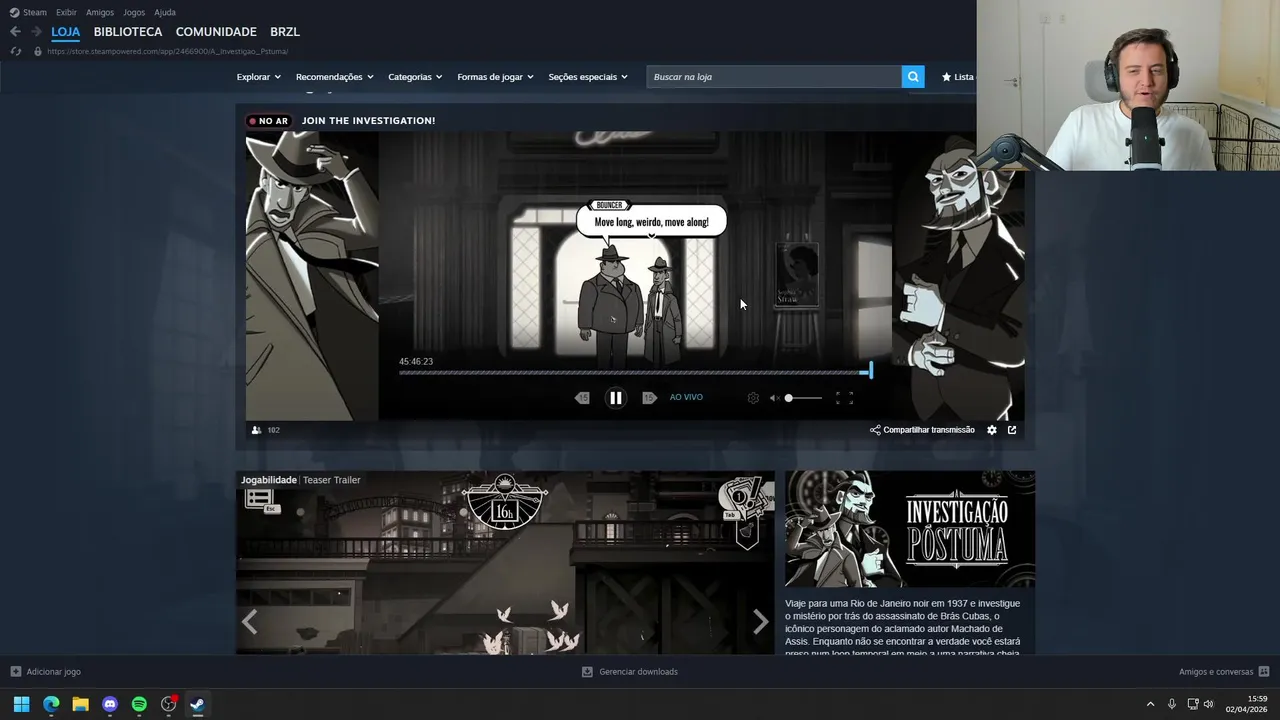The image size is (1280, 720).
Task: Show hidden system tray icons
Action: (1150, 704)
